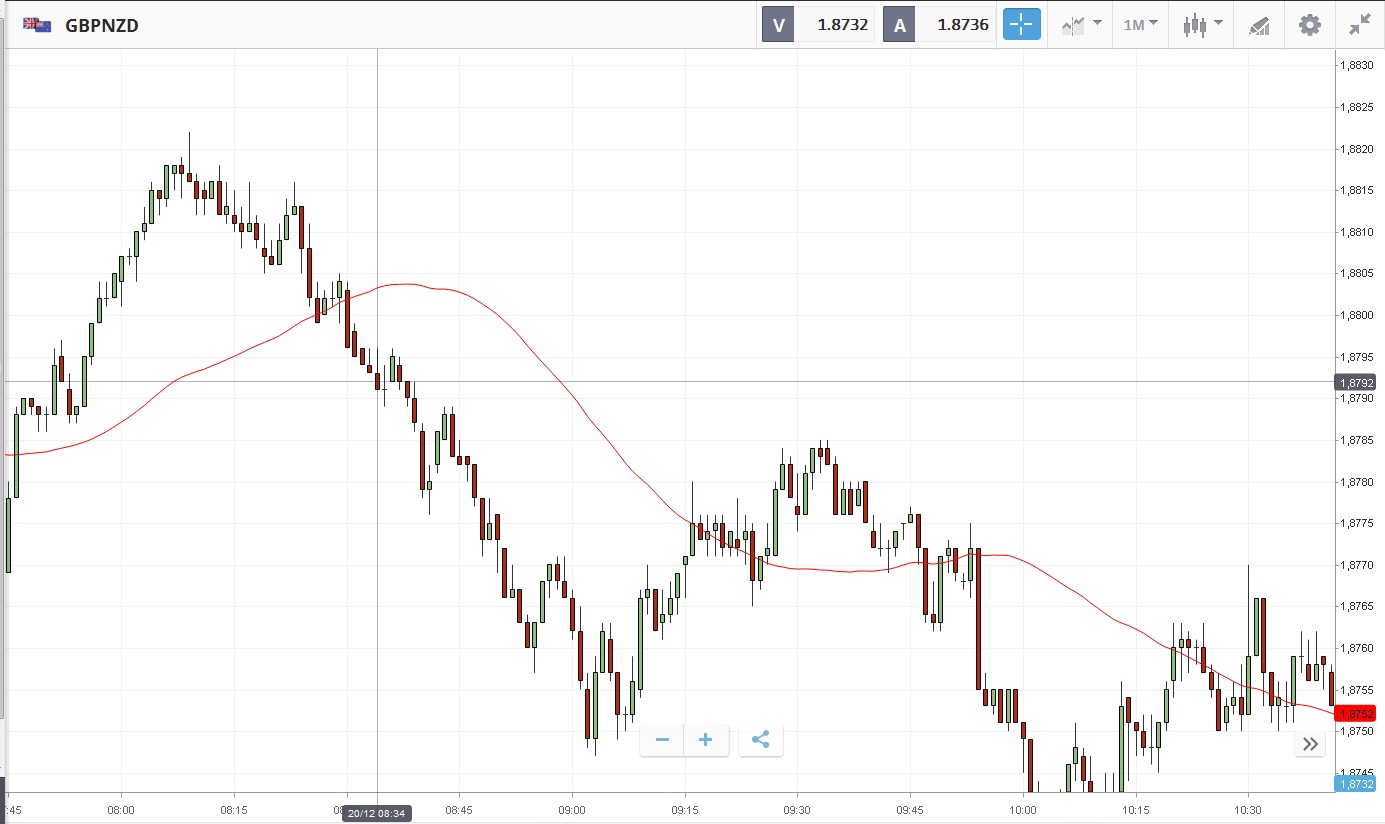The width and height of the screenshot is (1385, 824).
Task: Click the GBPNZD flag icon
Action: point(38,25)
